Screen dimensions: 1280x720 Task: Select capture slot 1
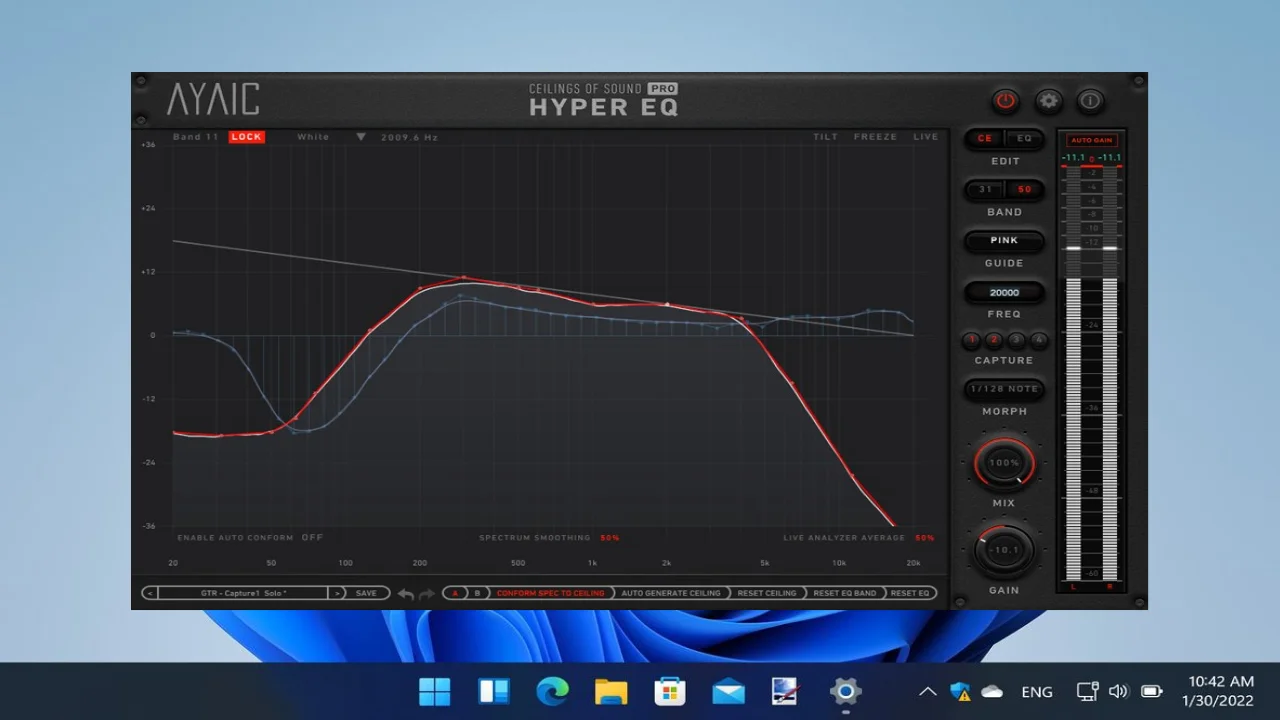tap(971, 340)
